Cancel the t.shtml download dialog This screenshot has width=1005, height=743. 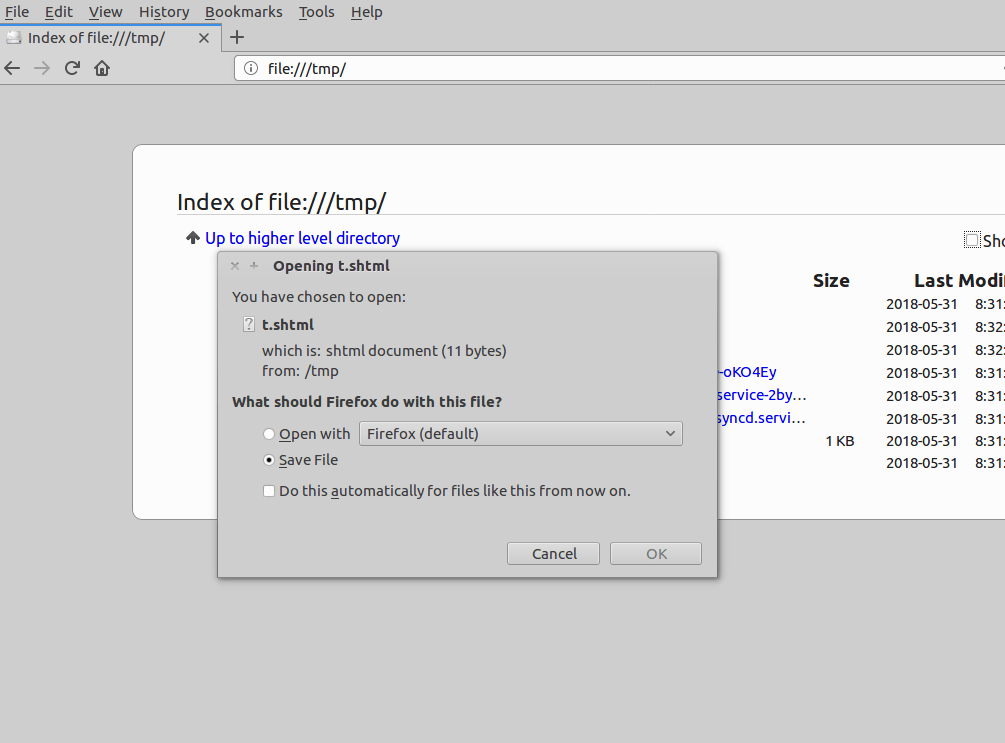[553, 553]
